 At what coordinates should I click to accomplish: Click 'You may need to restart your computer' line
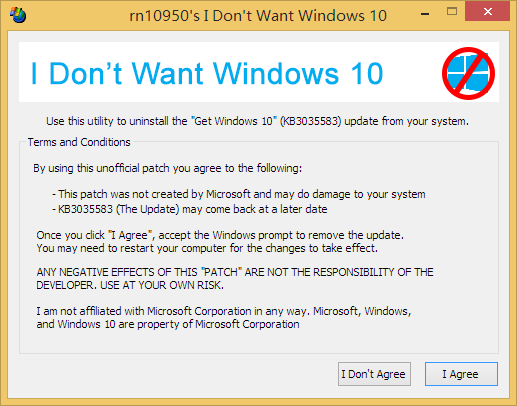tap(207, 248)
